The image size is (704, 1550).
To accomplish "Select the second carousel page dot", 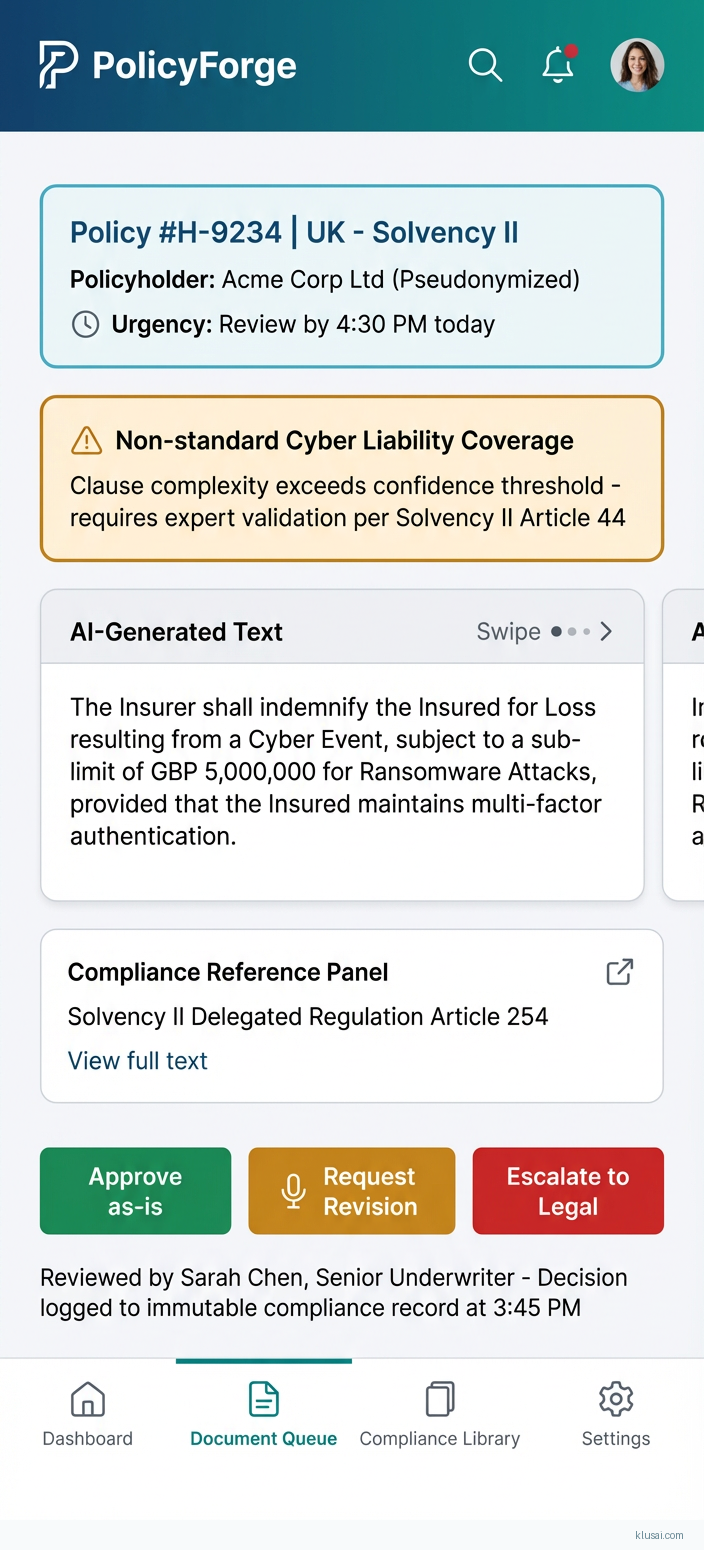I will tap(572, 632).
